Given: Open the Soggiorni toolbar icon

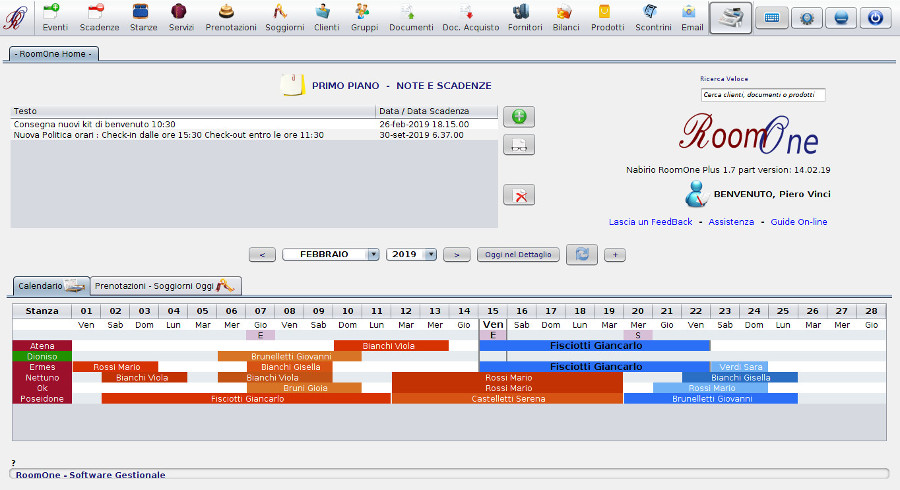Looking at the screenshot, I should click(284, 17).
